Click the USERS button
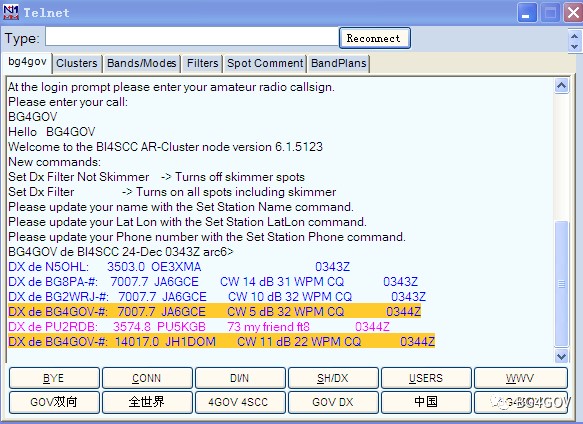Viewport: 583px width, 424px height. (426, 378)
